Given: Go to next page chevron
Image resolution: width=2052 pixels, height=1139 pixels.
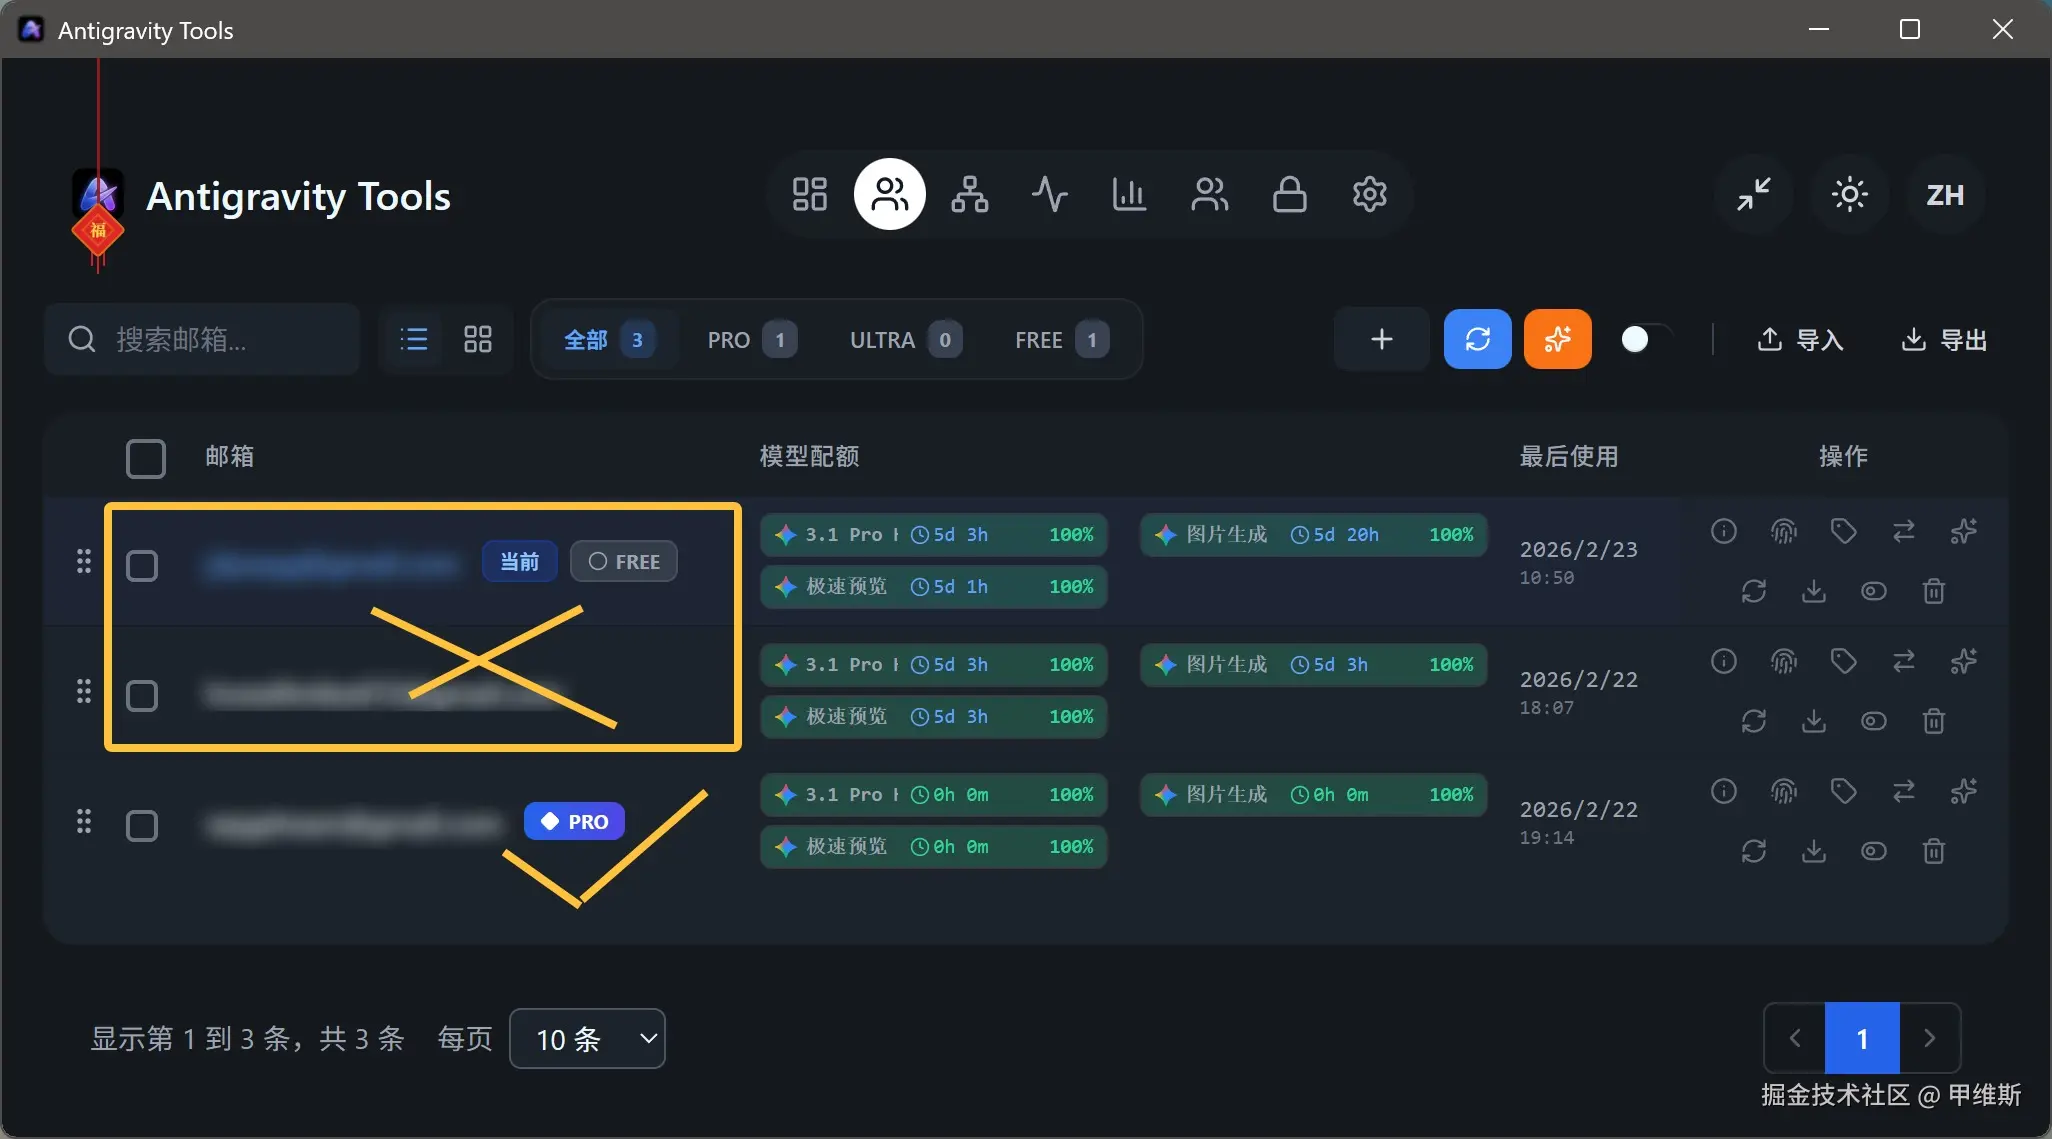Looking at the screenshot, I should pos(1929,1038).
